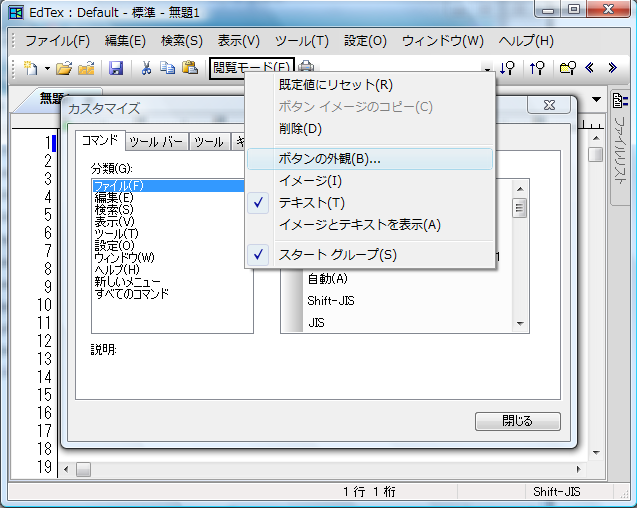Select イメージとテキストを表示(A) option
The height and width of the screenshot is (508, 637).
pyautogui.click(x=370, y=225)
